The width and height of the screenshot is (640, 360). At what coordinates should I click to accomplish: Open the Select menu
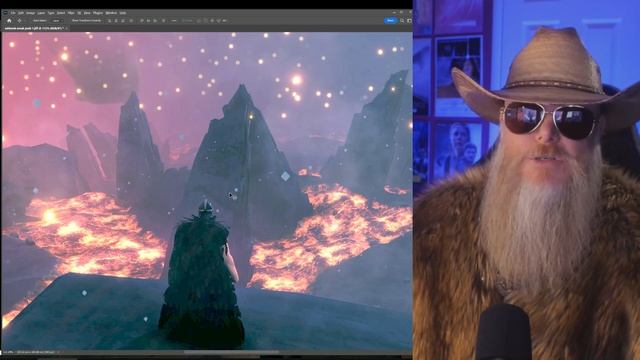(61, 13)
